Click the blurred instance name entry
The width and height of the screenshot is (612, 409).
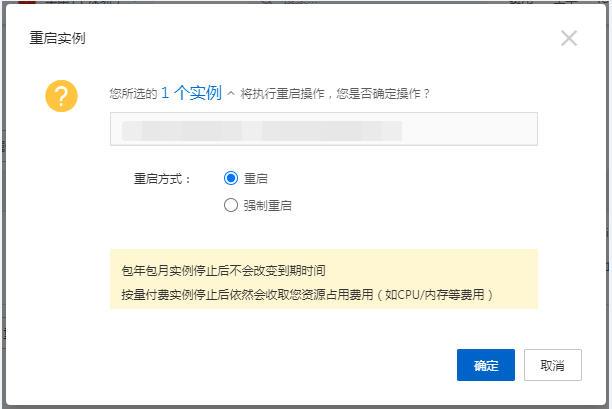tap(260, 130)
